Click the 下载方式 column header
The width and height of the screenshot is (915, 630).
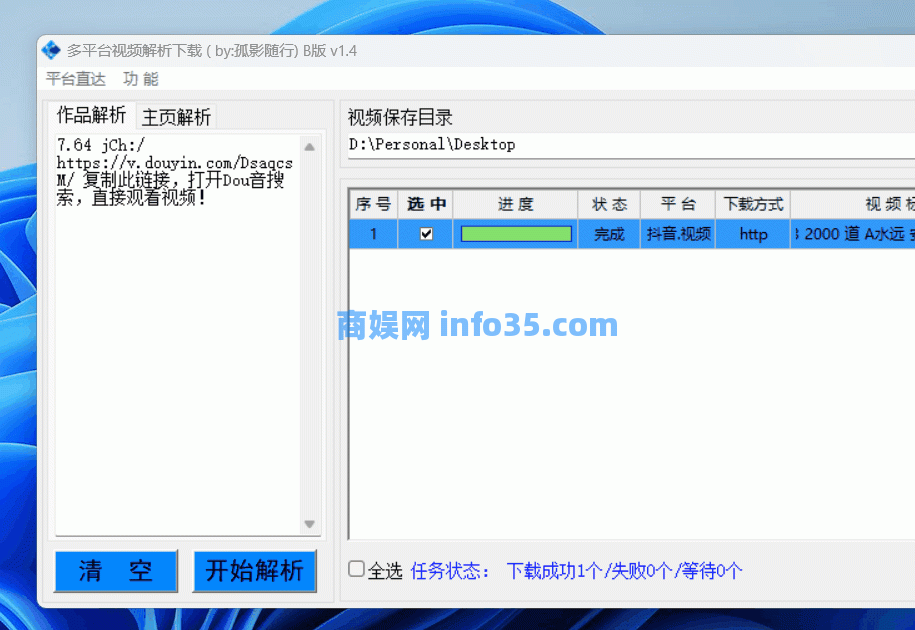[x=752, y=203]
